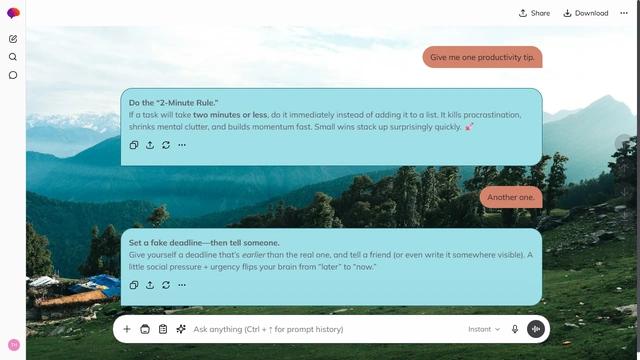Regenerate the "2-Minute Rule" response
Image resolution: width=640 pixels, height=360 pixels.
click(166, 145)
